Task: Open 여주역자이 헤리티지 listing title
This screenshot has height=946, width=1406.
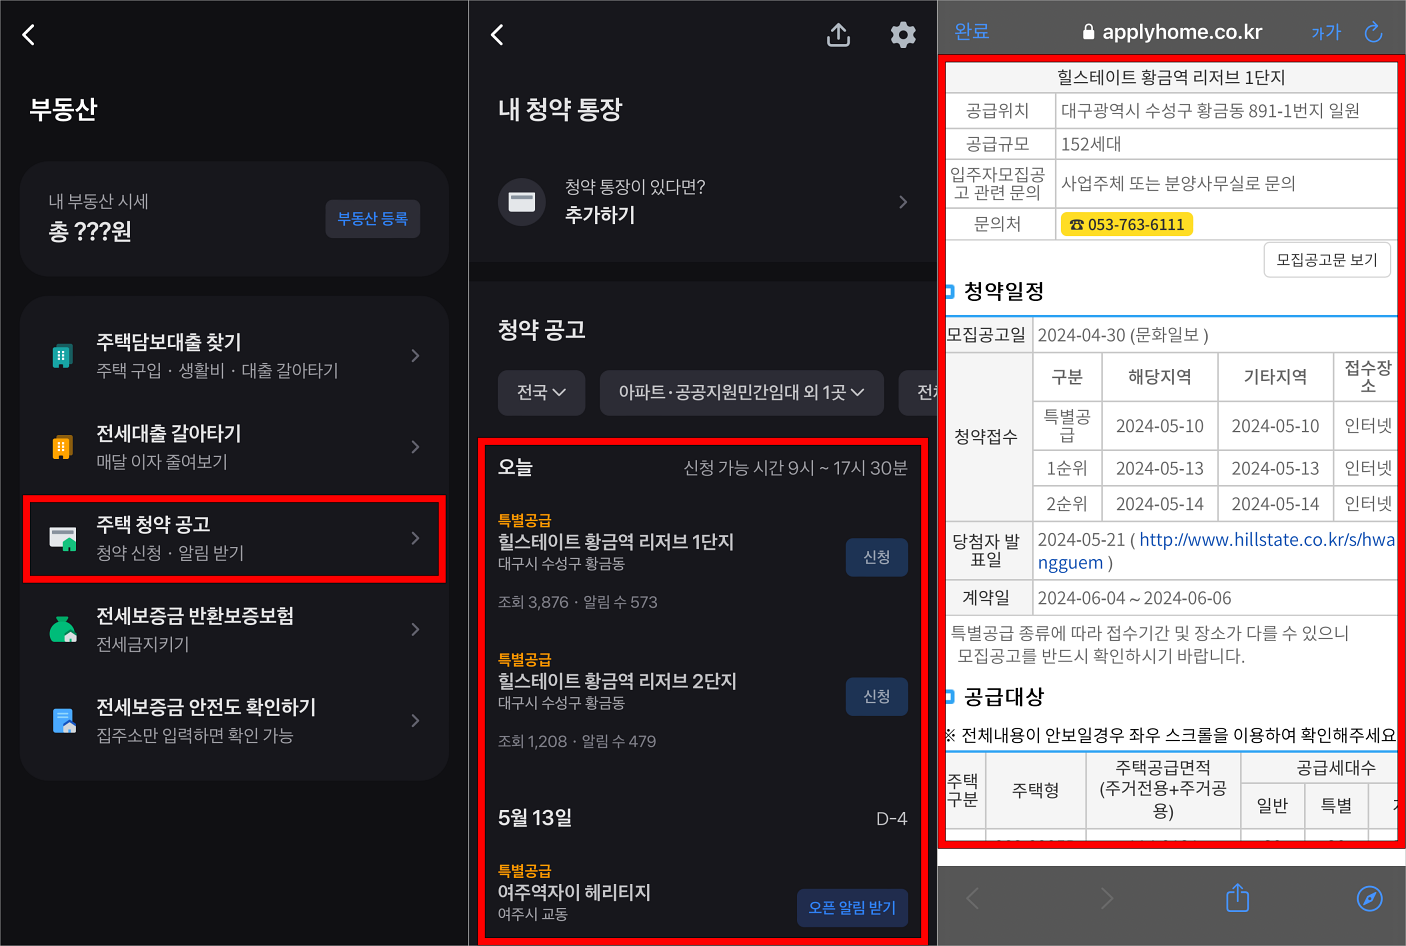Action: pyautogui.click(x=574, y=892)
